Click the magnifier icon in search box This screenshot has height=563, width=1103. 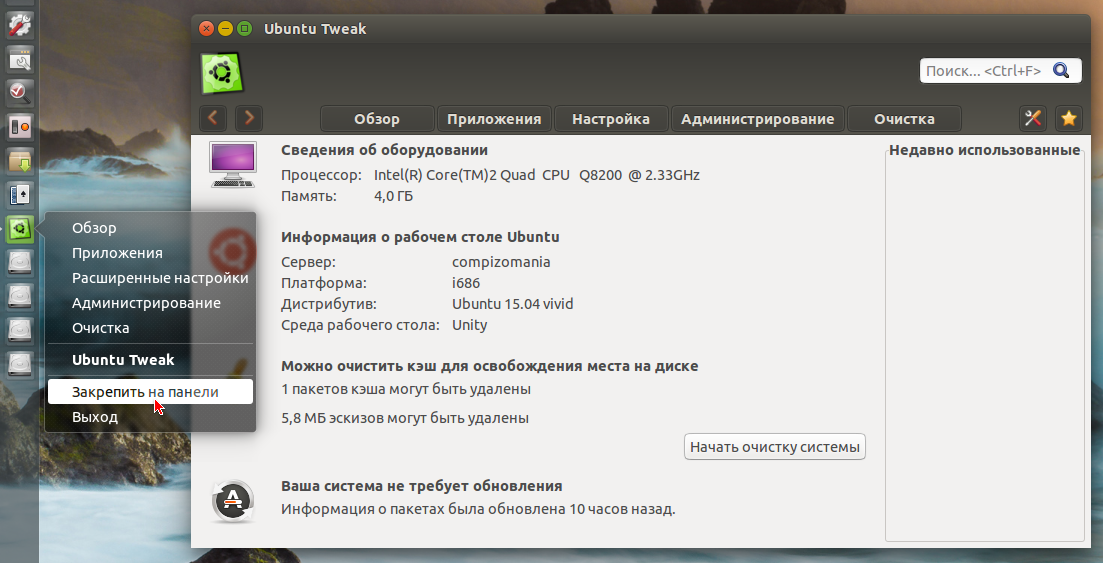click(1061, 70)
